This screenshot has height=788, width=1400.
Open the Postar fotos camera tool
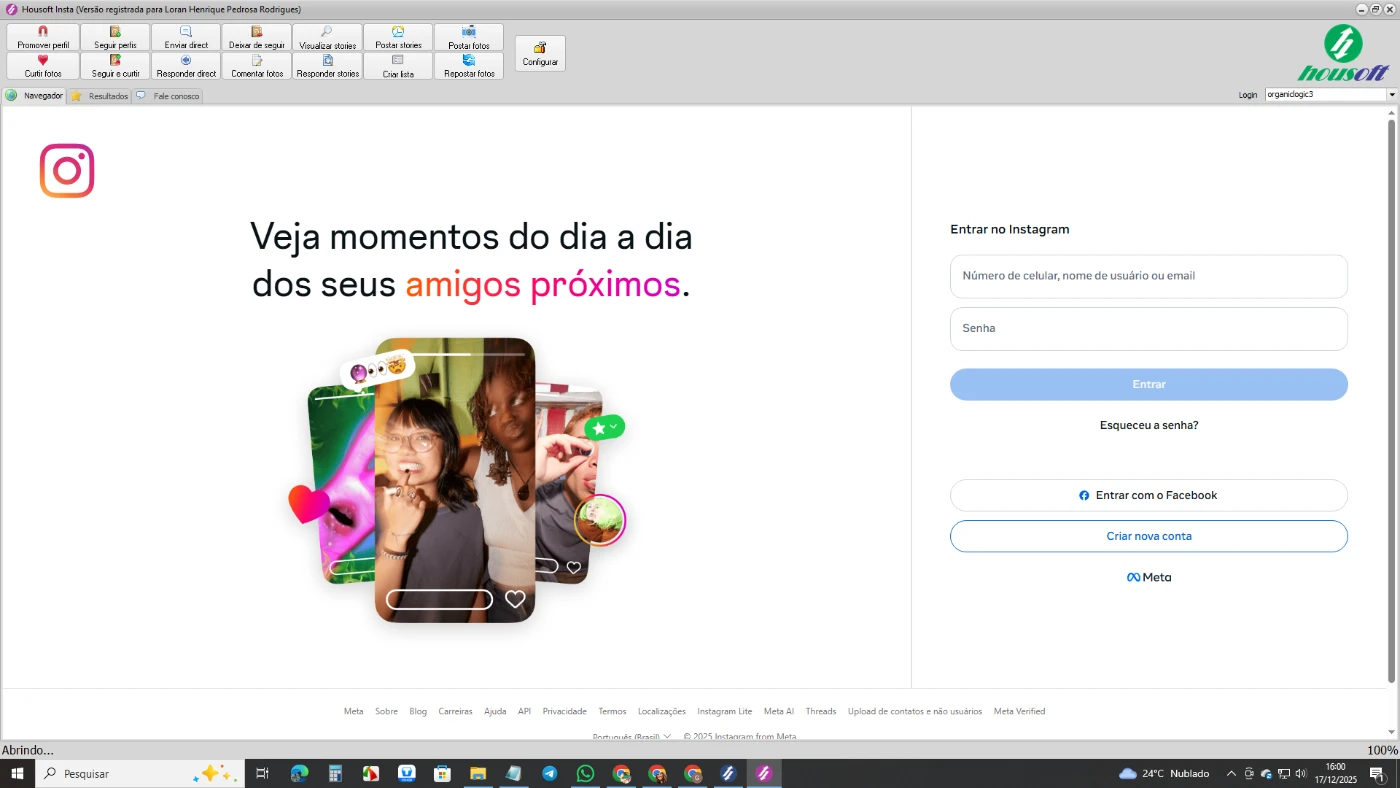point(468,38)
